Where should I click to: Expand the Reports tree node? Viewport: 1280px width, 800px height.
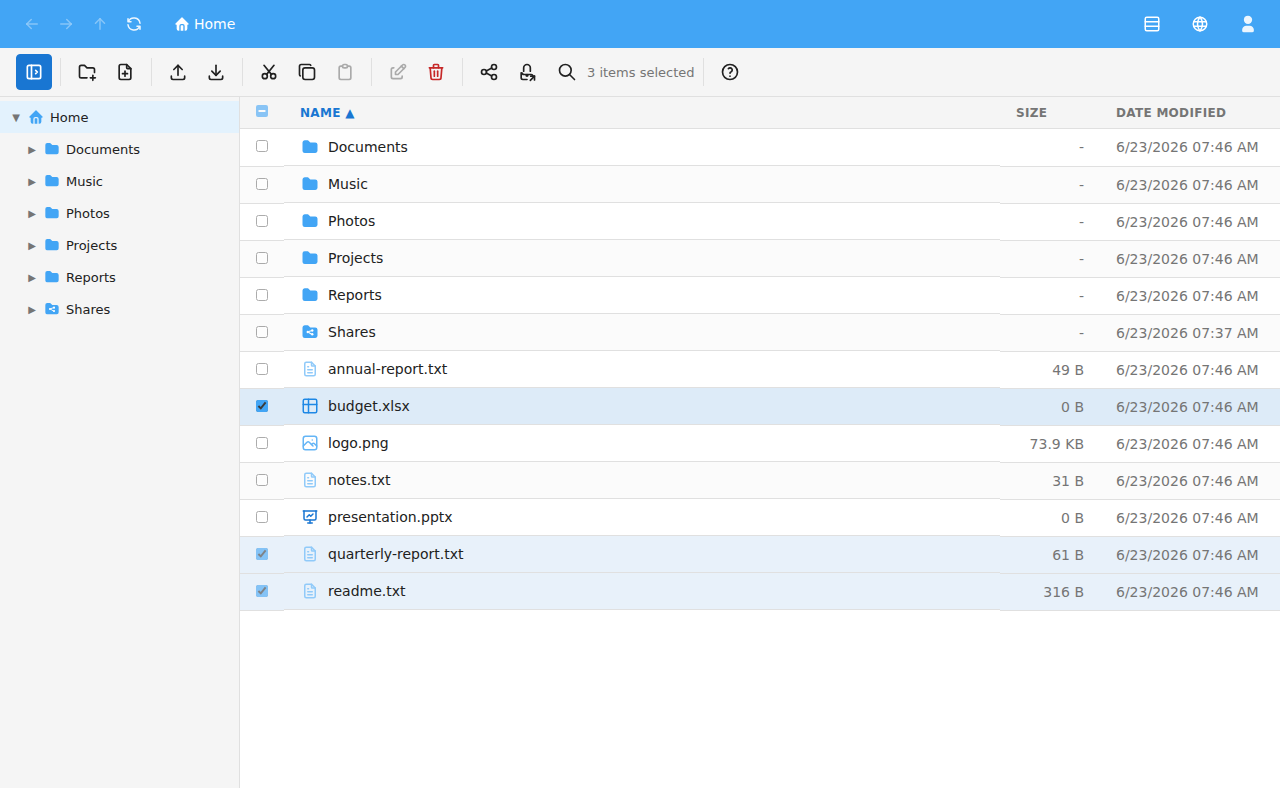click(32, 277)
